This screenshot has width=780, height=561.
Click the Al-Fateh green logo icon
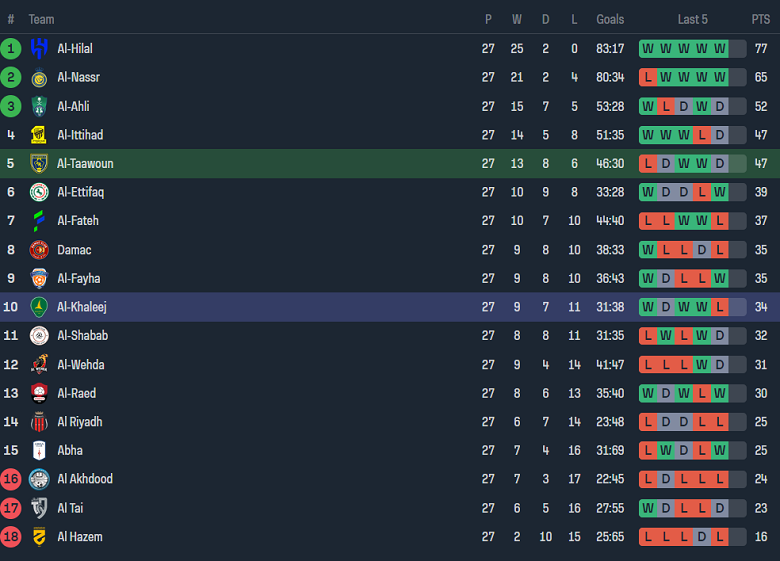tap(39, 221)
